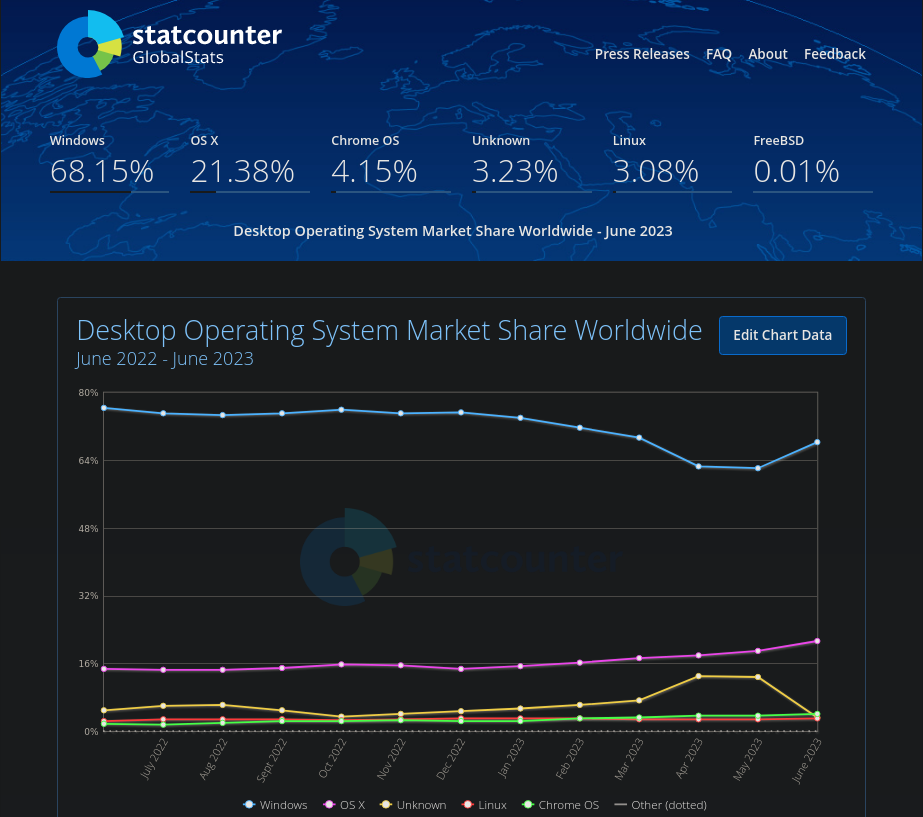Click the 48% y-axis label
The width and height of the screenshot is (923, 817).
click(88, 529)
